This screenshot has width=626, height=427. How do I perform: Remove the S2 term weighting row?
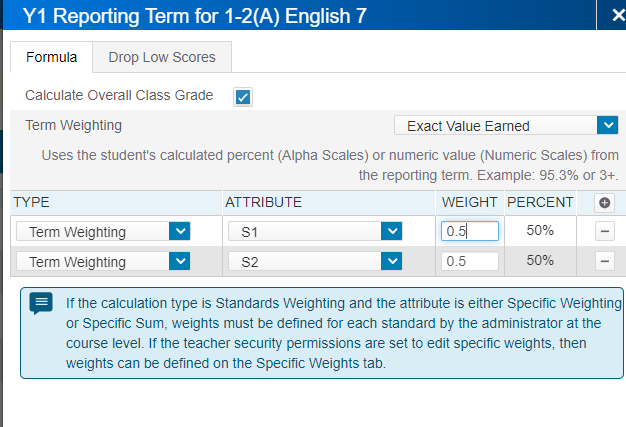[x=604, y=261]
